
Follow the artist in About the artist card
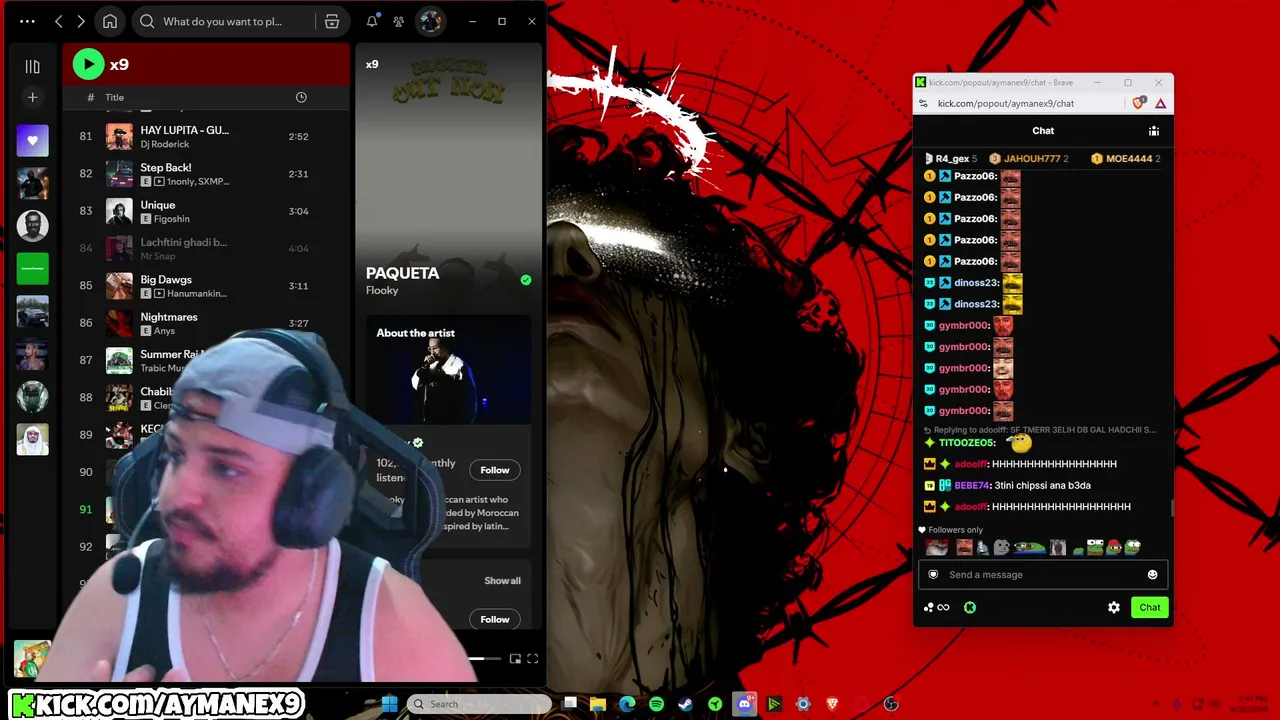click(x=495, y=470)
